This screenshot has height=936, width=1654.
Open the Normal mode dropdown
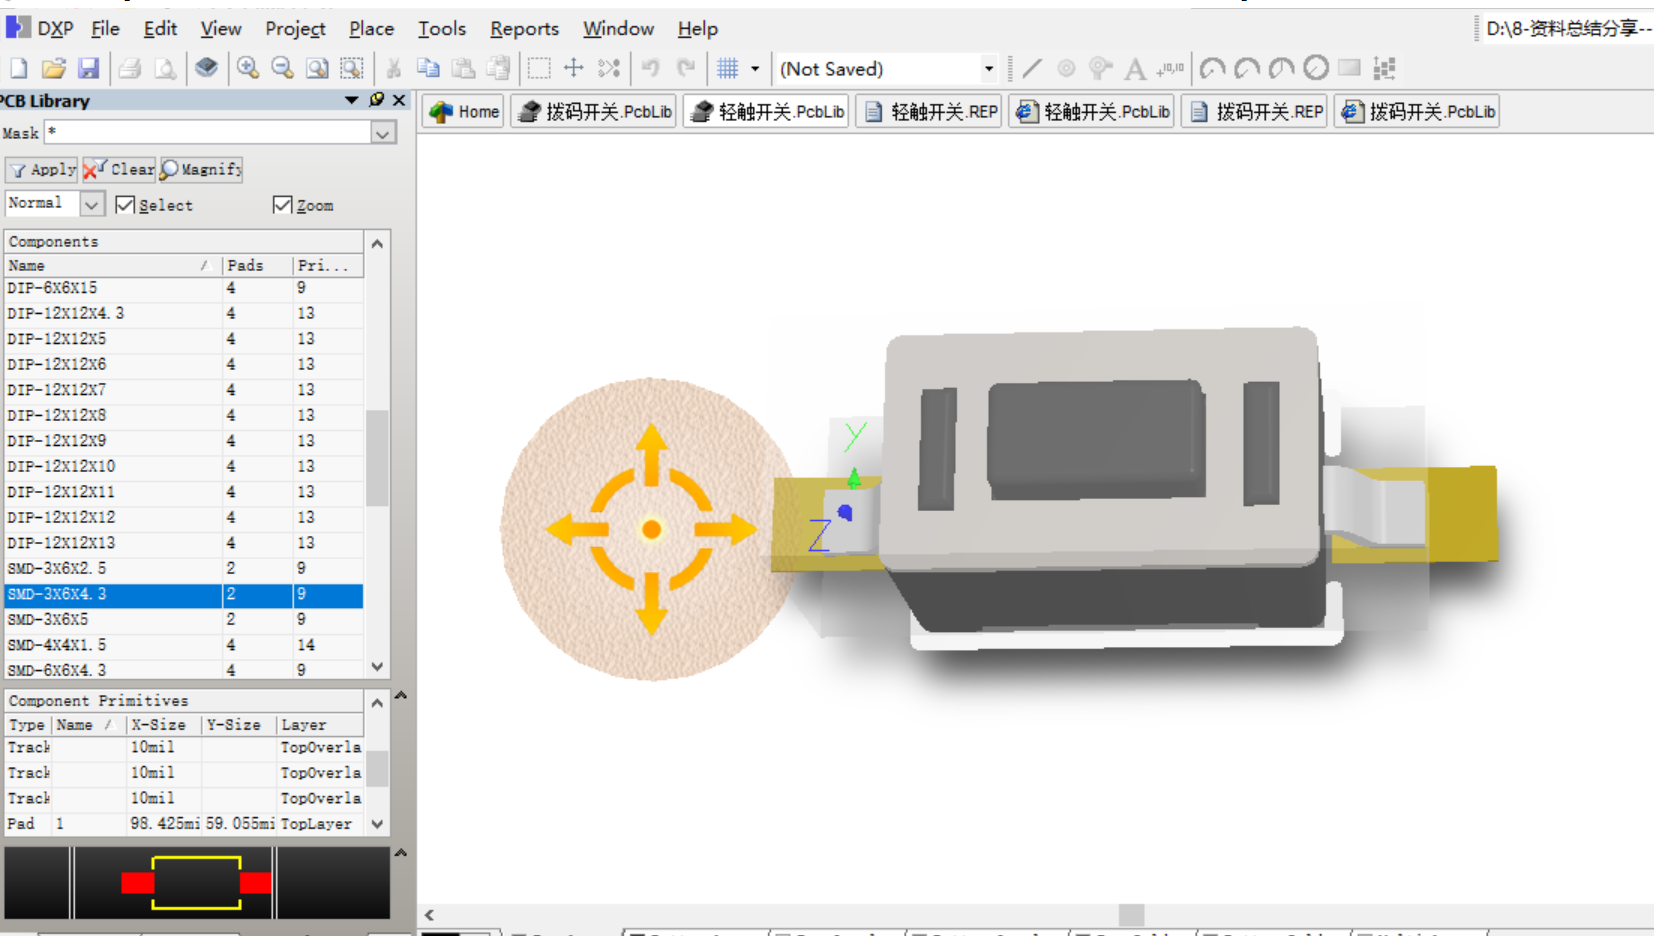(x=91, y=204)
